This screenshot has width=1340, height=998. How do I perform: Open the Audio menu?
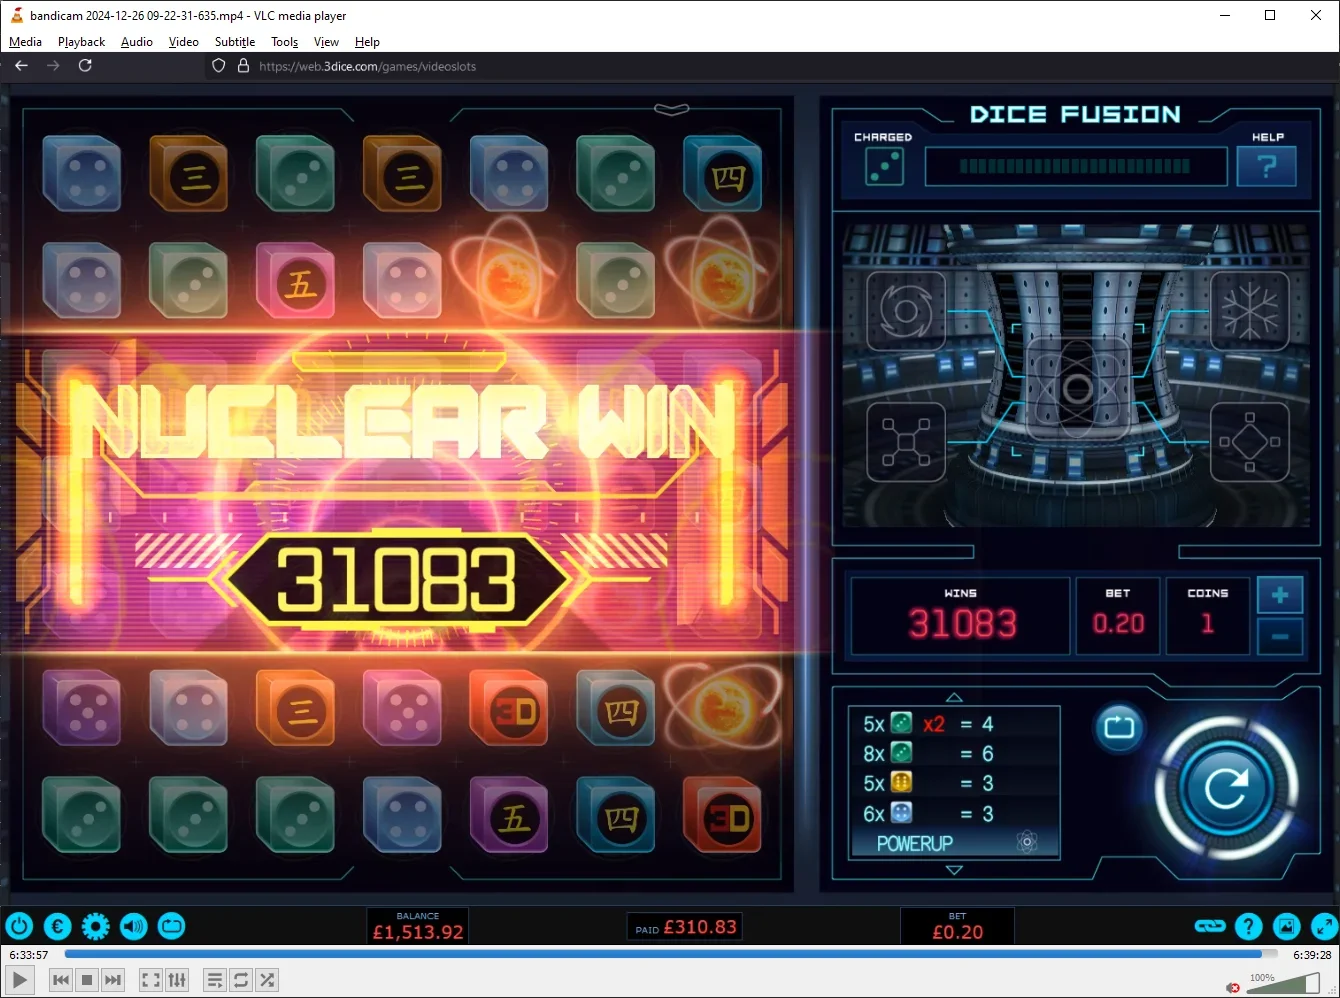coord(137,42)
